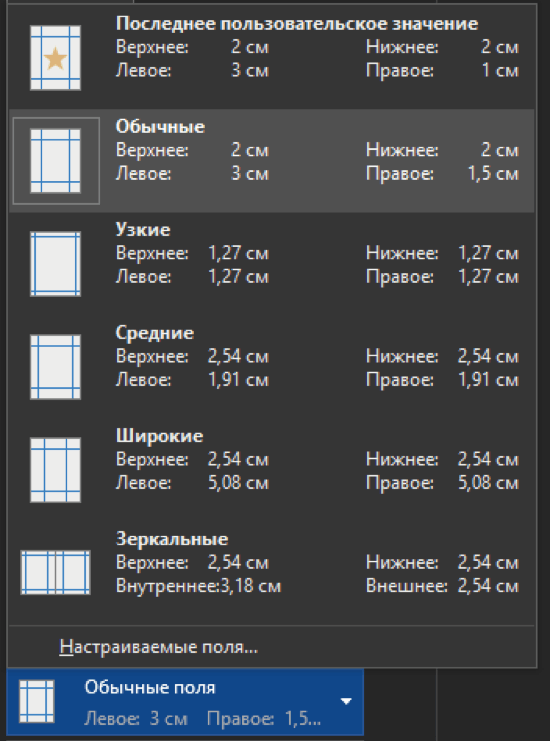Click Нижнее 1,27 см in Узкие entry
550x741 pixels.
[x=442, y=253]
